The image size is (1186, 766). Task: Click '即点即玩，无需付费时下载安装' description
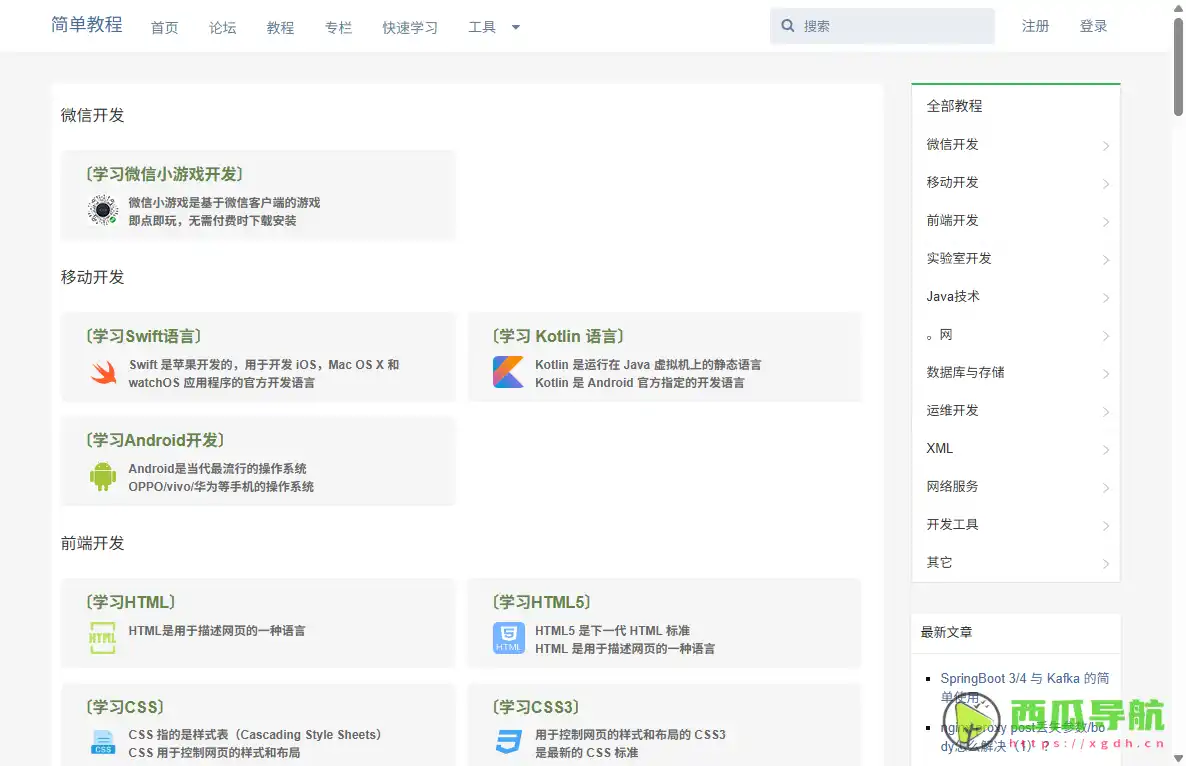[x=212, y=221]
